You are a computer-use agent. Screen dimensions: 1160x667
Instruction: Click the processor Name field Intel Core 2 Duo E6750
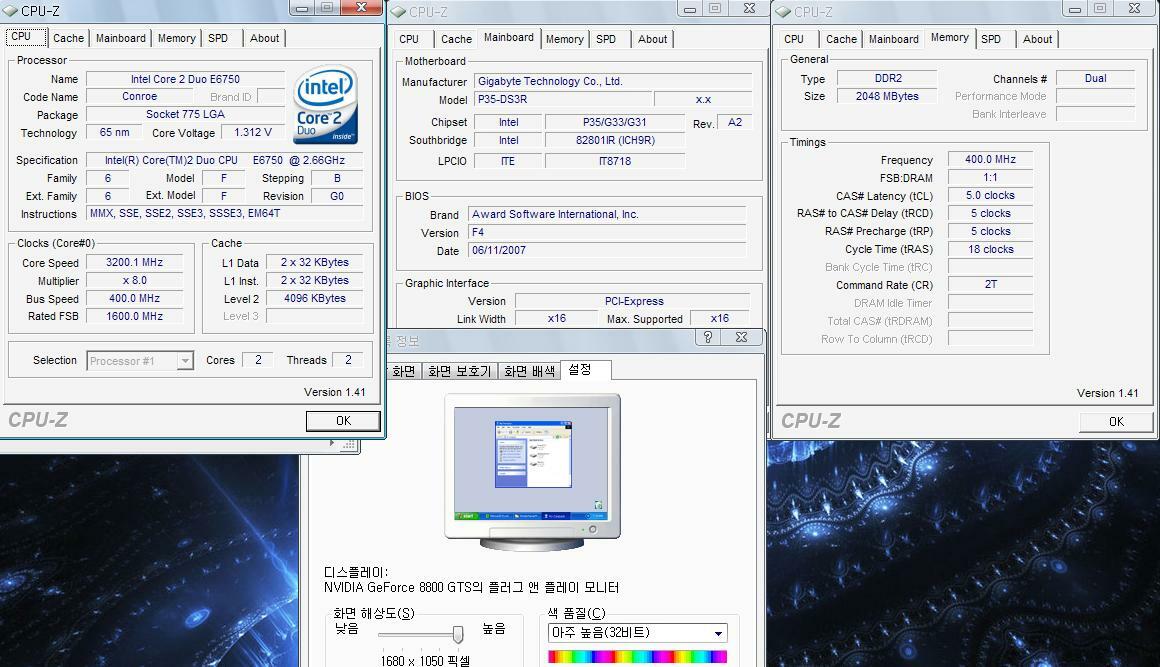[x=186, y=79]
